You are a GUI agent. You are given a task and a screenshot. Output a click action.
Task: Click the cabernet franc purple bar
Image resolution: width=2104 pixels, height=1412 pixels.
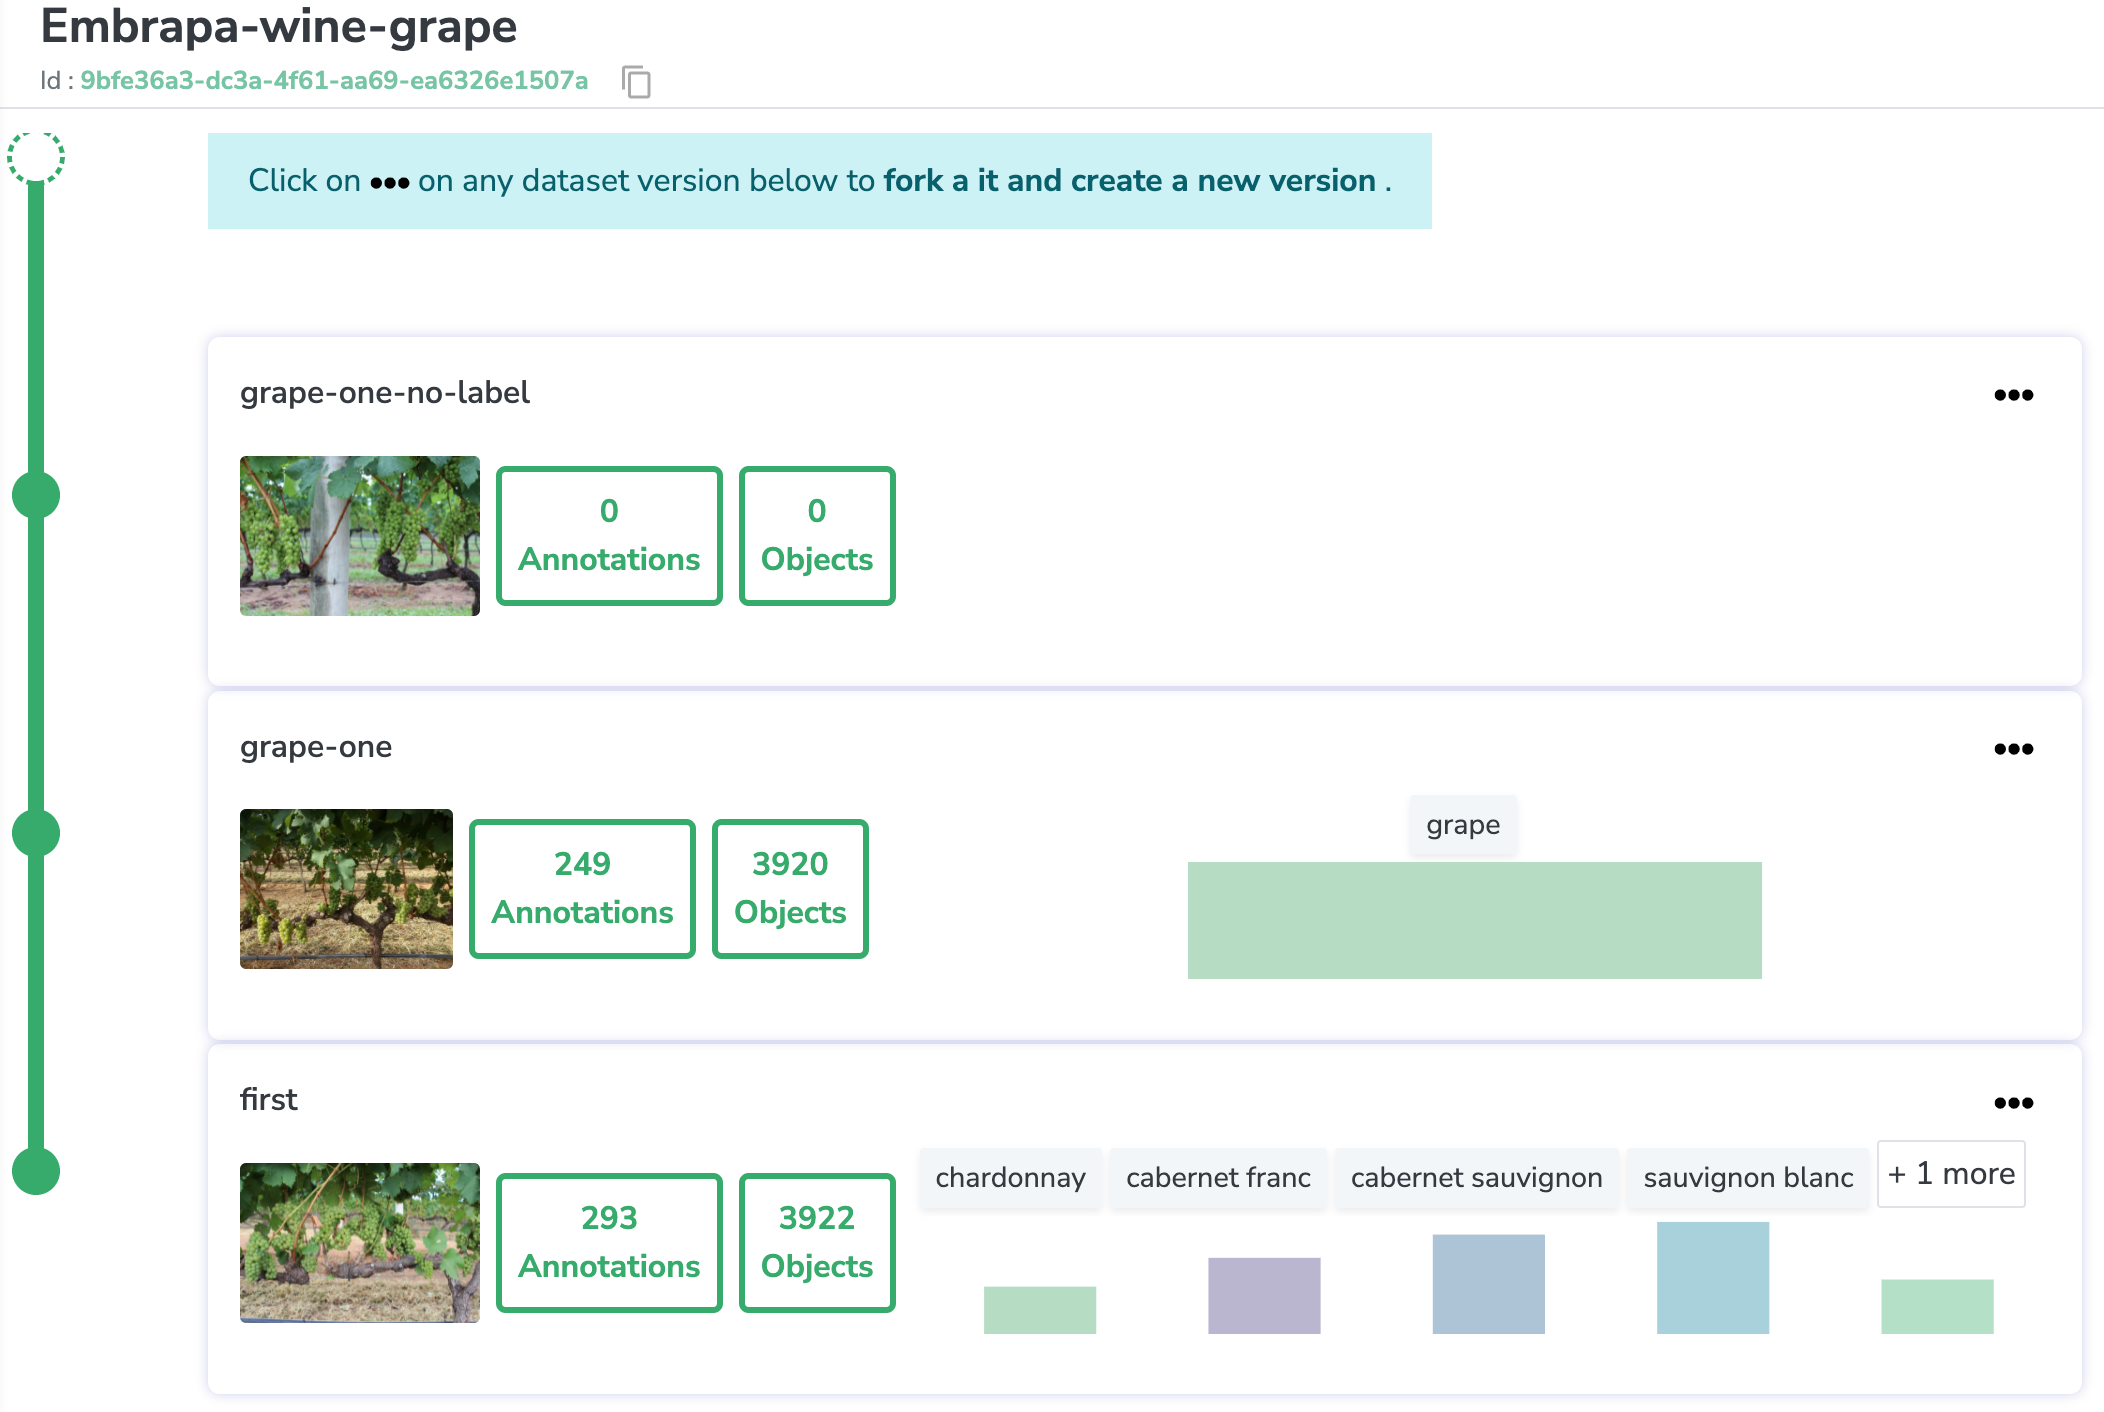pos(1264,1296)
